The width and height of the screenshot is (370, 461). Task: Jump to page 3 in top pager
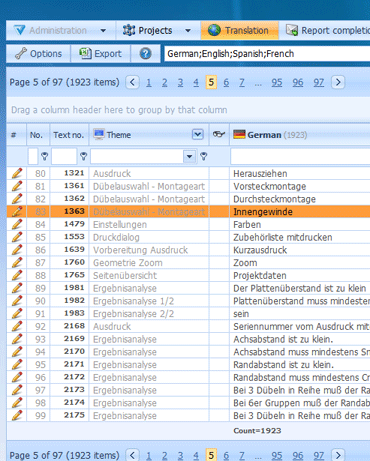[180, 82]
